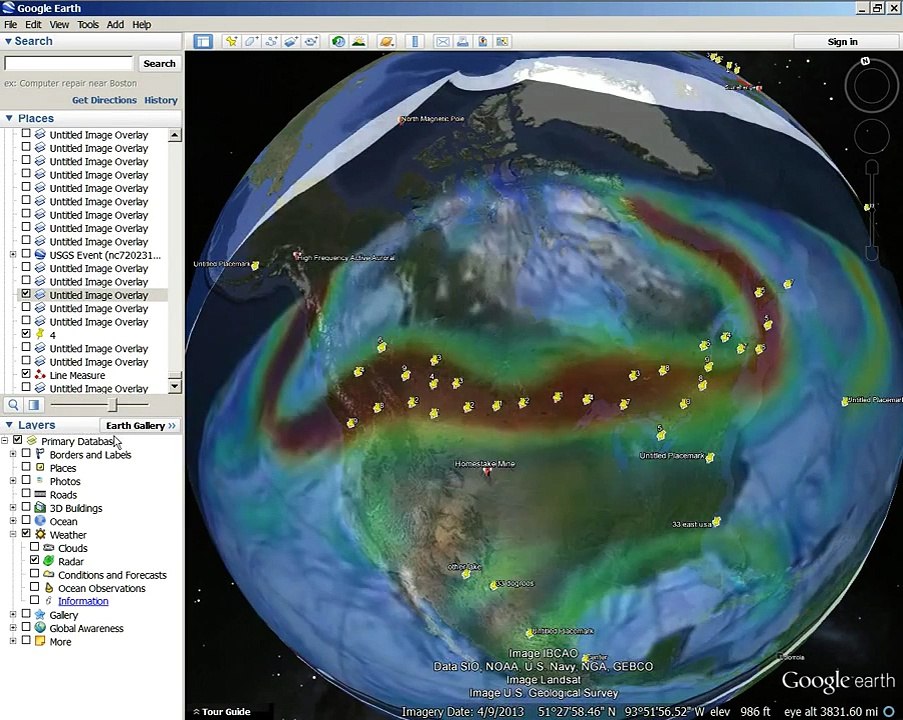Click the zoom slider in navigation controls
903x720 pixels.
872,211
